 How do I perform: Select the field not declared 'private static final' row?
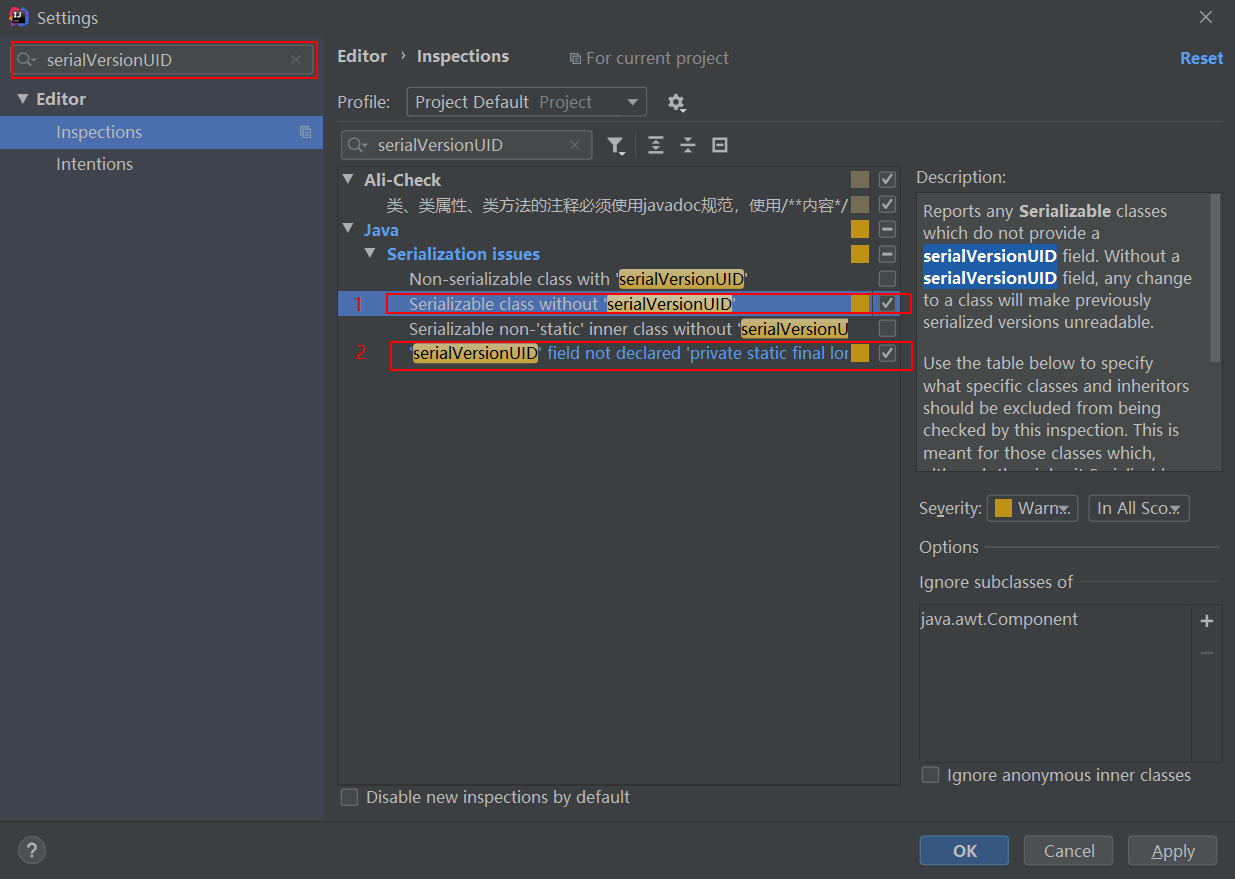click(619, 353)
